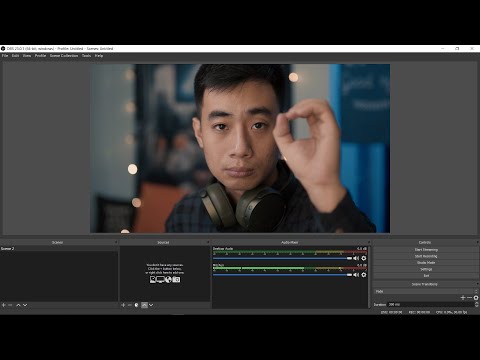Move the scene down in the Scenes panel
Screen dimensions: 480x360
(x=25, y=305)
